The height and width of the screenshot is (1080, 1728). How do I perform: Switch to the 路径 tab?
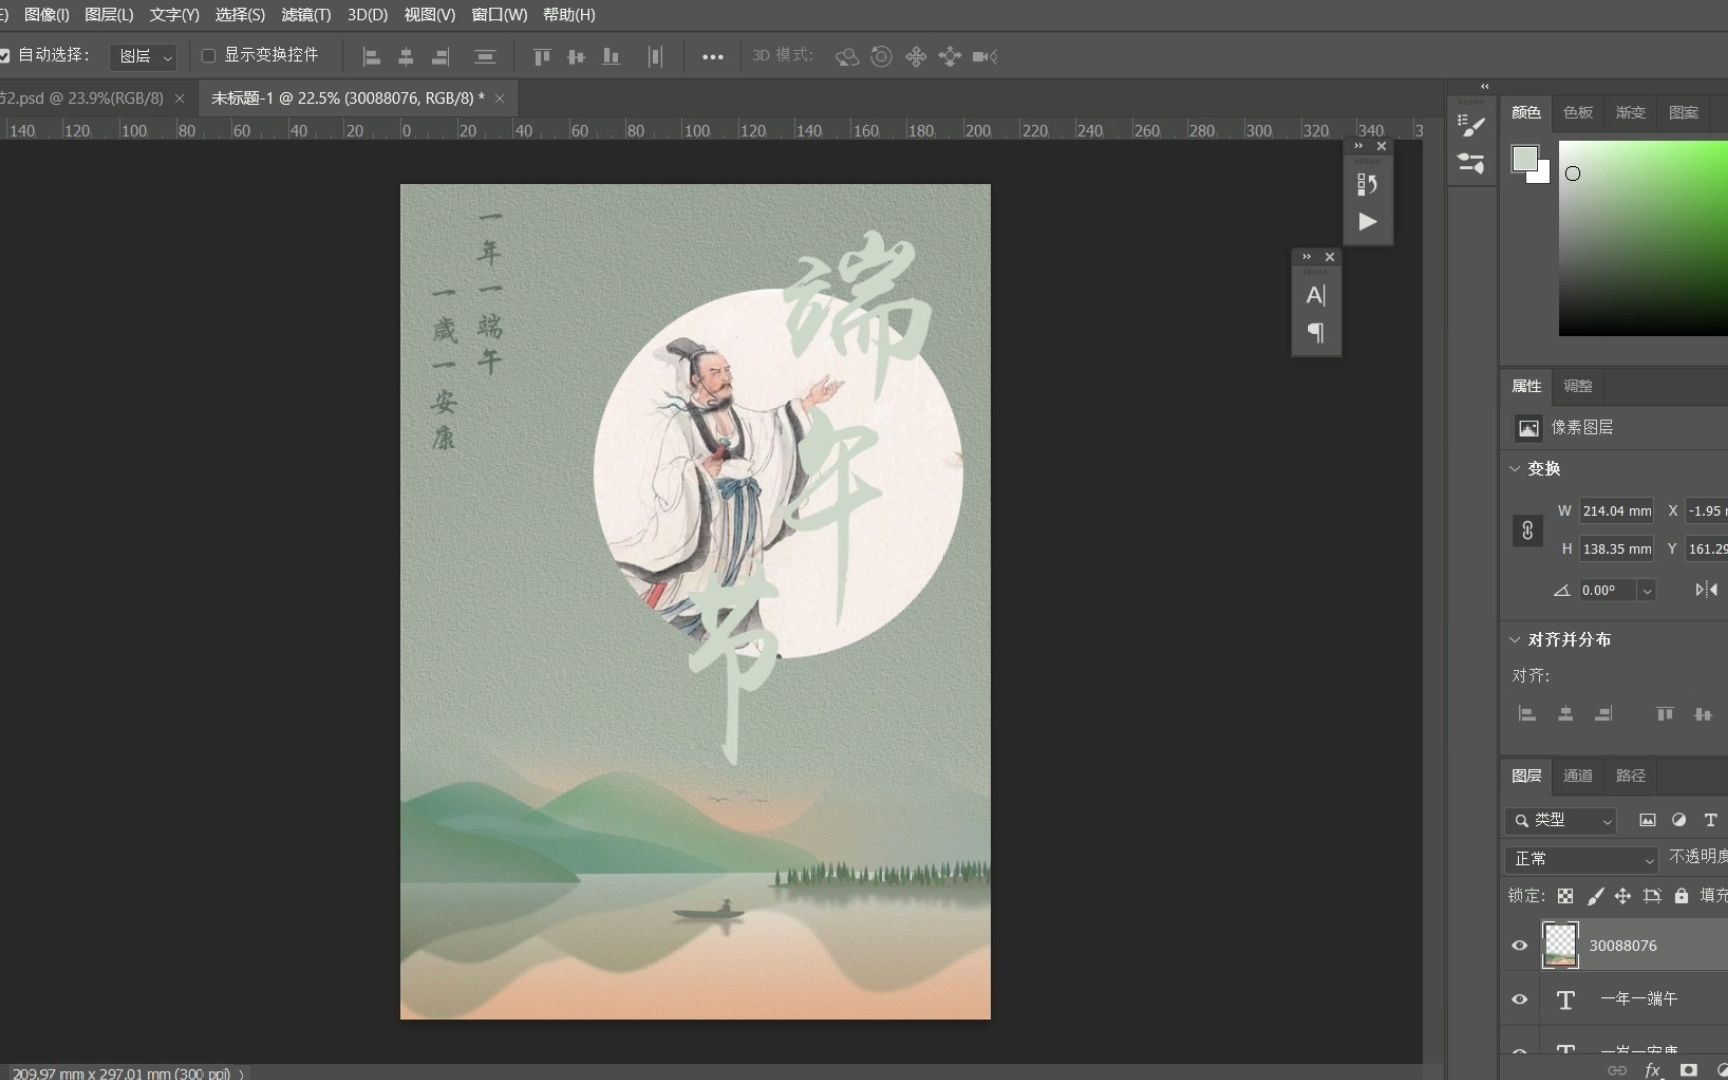click(x=1630, y=775)
